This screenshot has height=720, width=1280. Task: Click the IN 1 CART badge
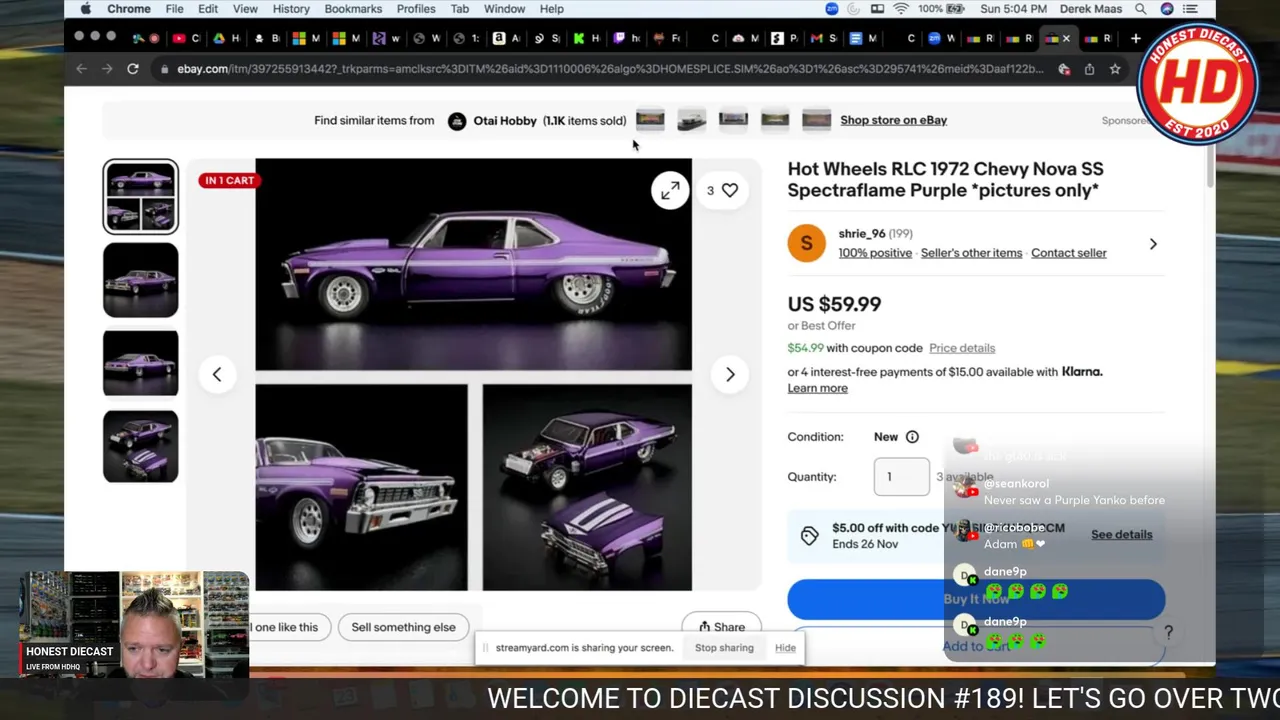[x=228, y=181]
